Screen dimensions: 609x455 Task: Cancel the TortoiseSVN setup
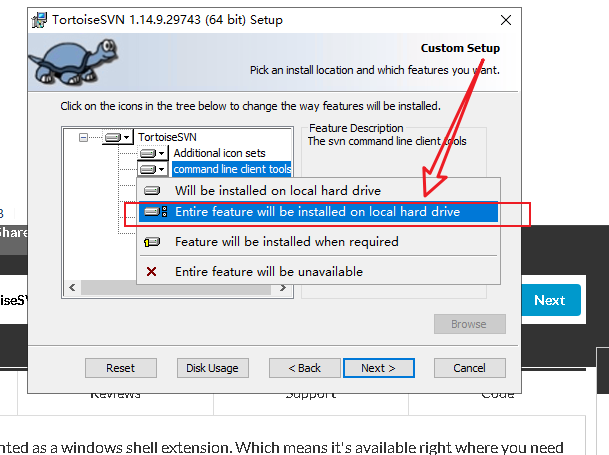(x=470, y=368)
